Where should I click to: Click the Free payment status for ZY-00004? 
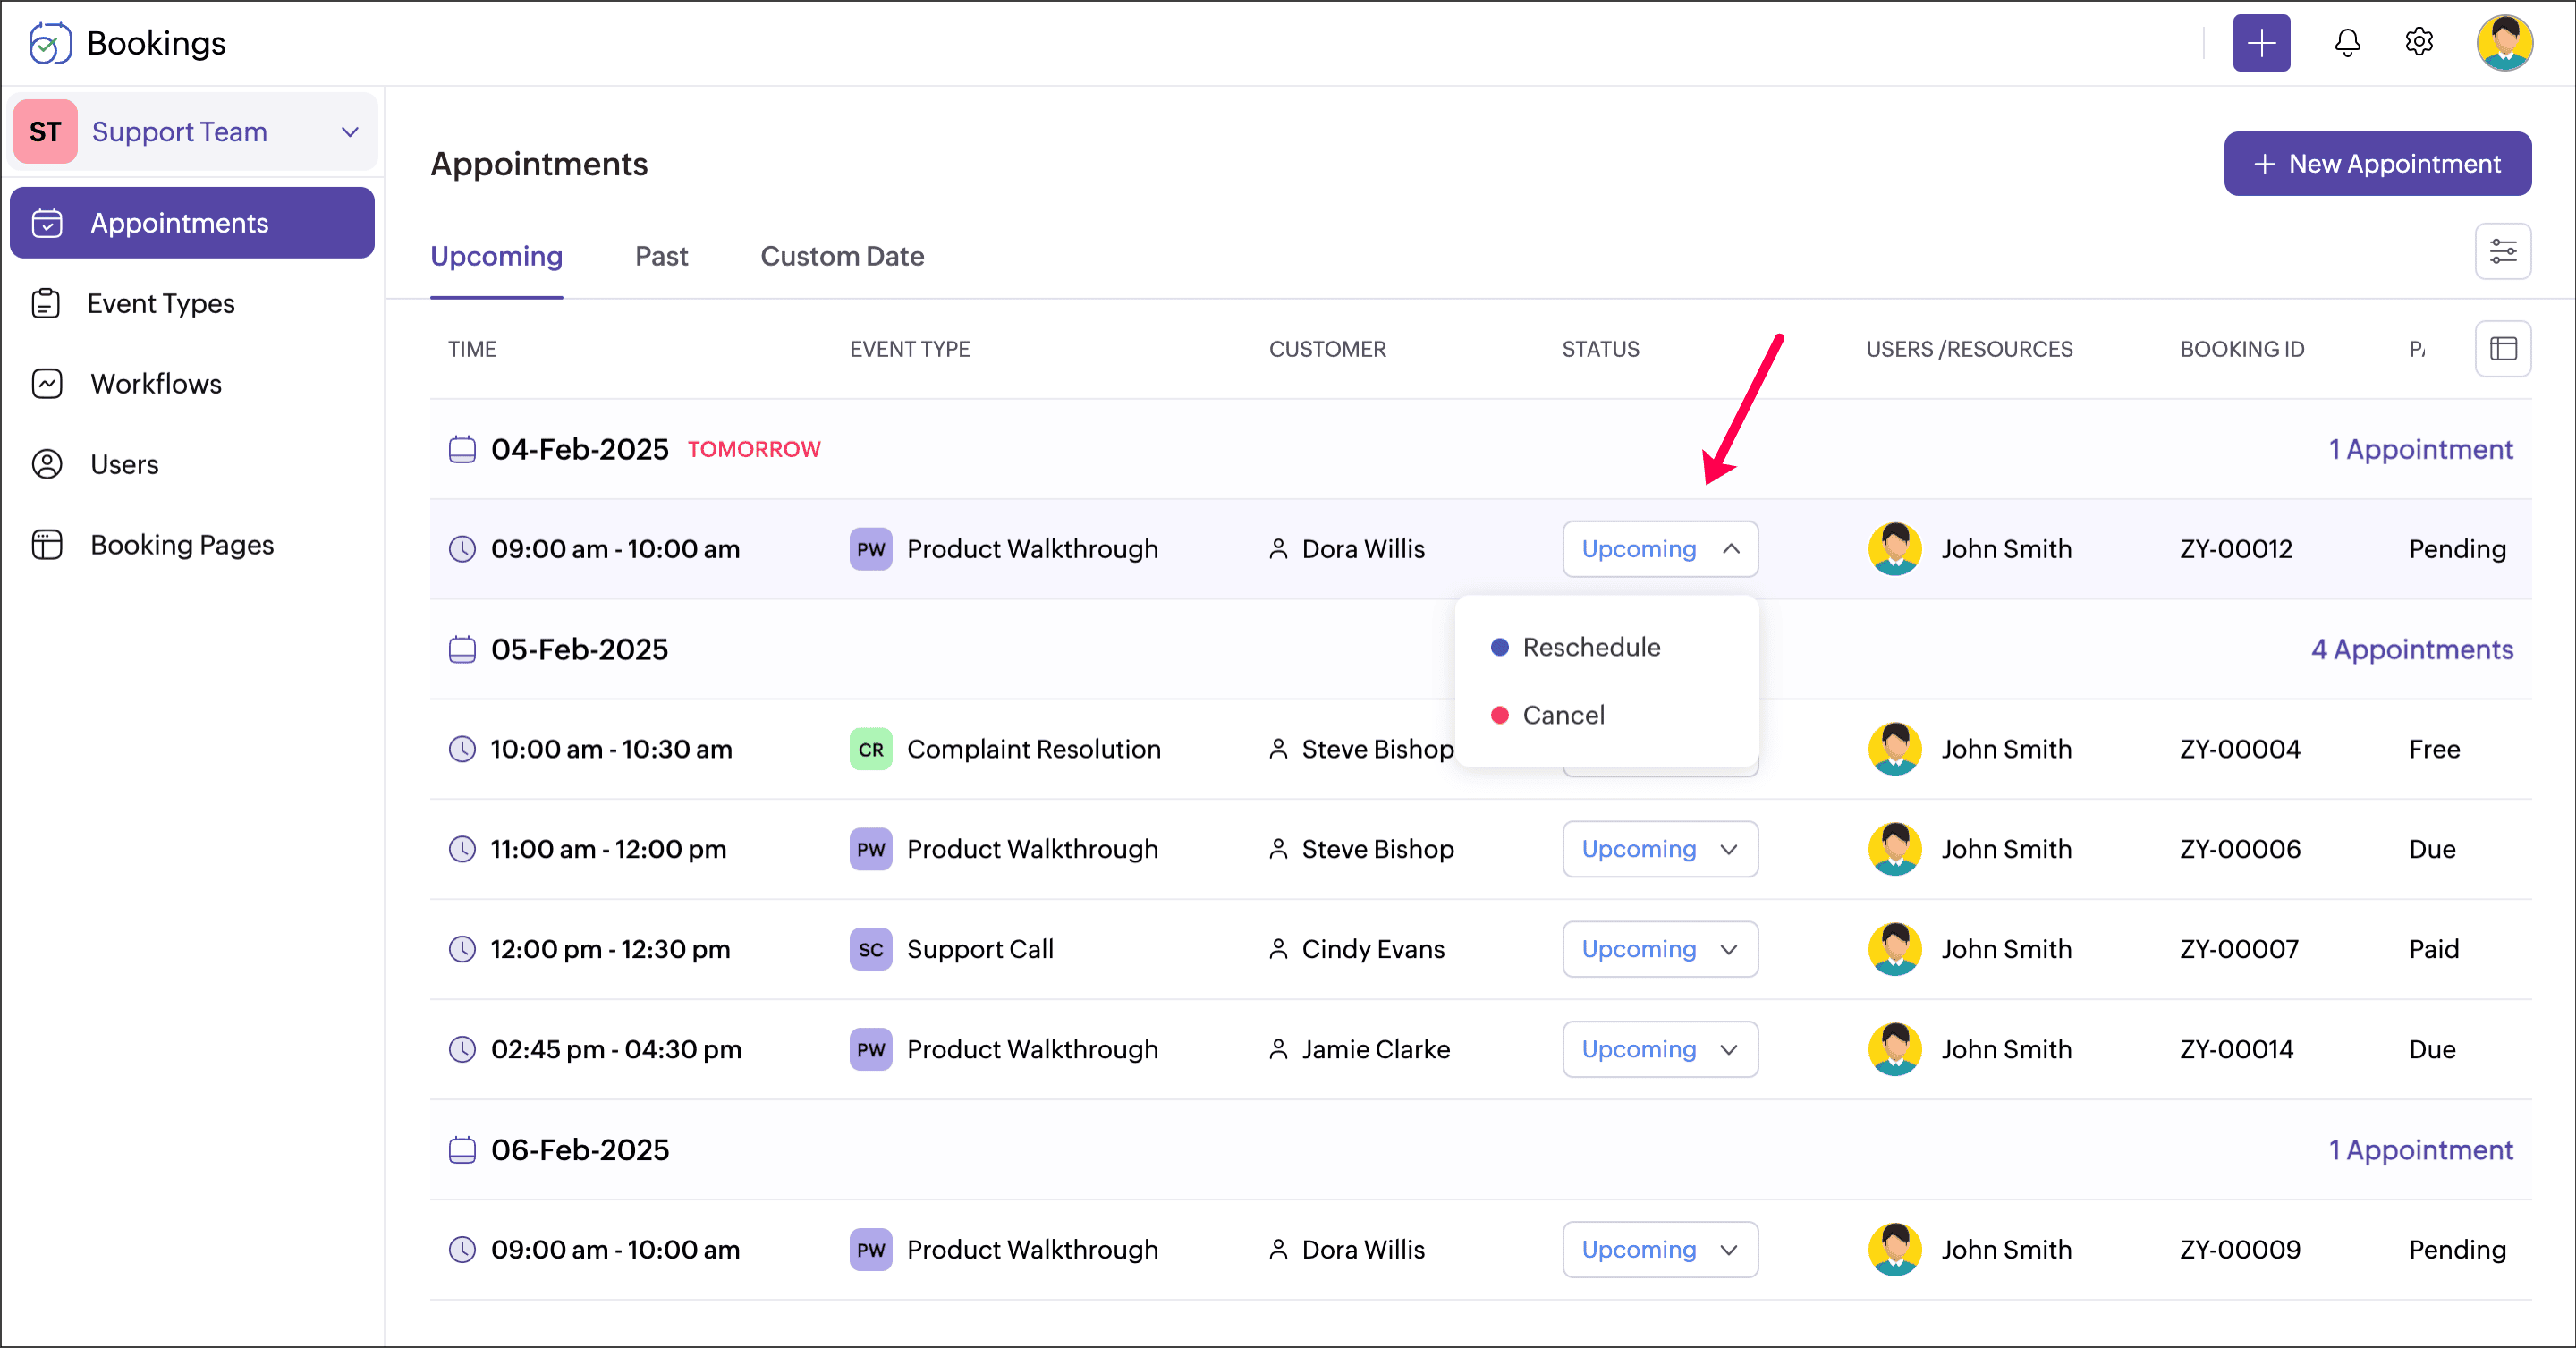coord(2434,749)
